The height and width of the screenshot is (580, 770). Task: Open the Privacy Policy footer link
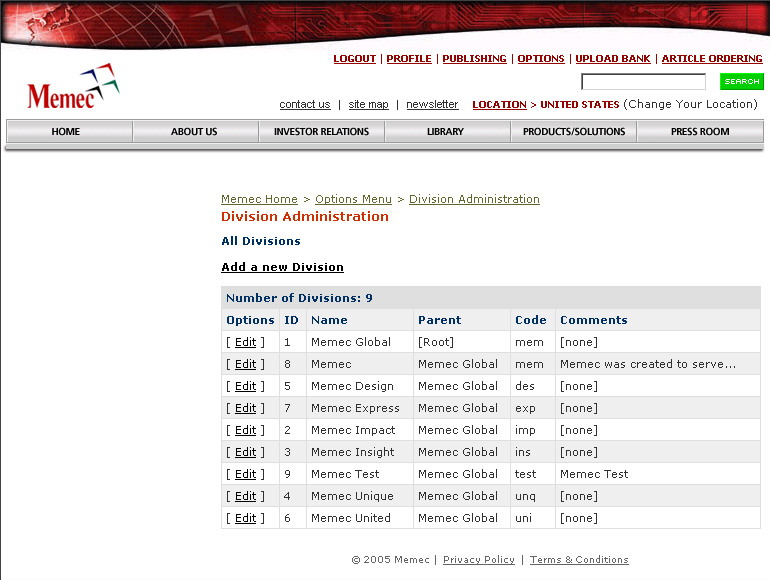tap(479, 560)
